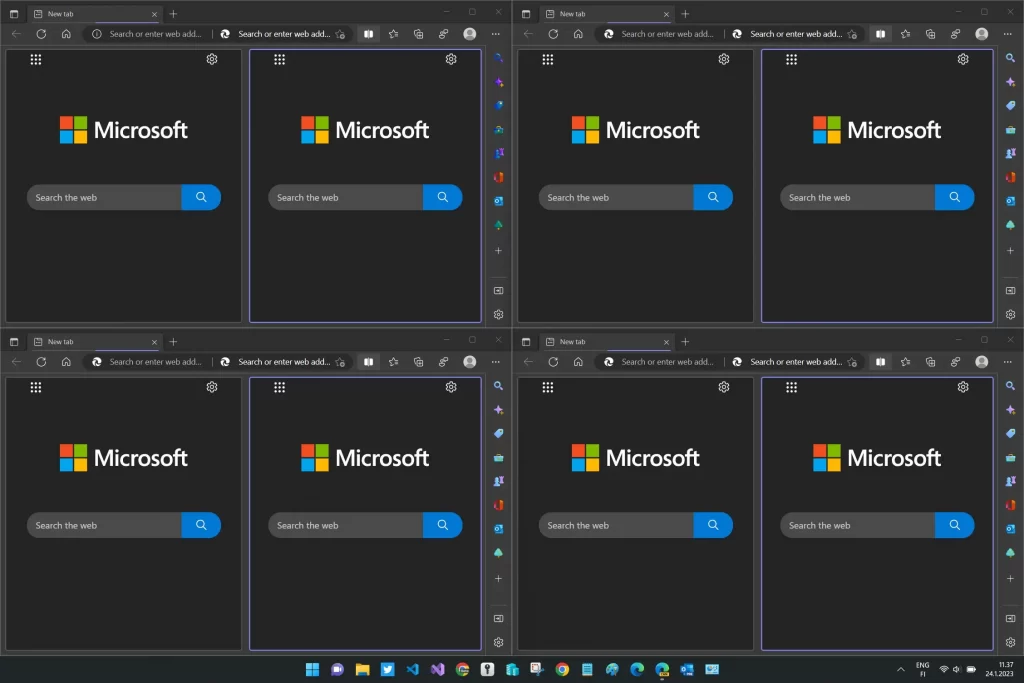Click the waffle app launcher icon
Viewport: 1024px width, 683px height.
coord(35,60)
